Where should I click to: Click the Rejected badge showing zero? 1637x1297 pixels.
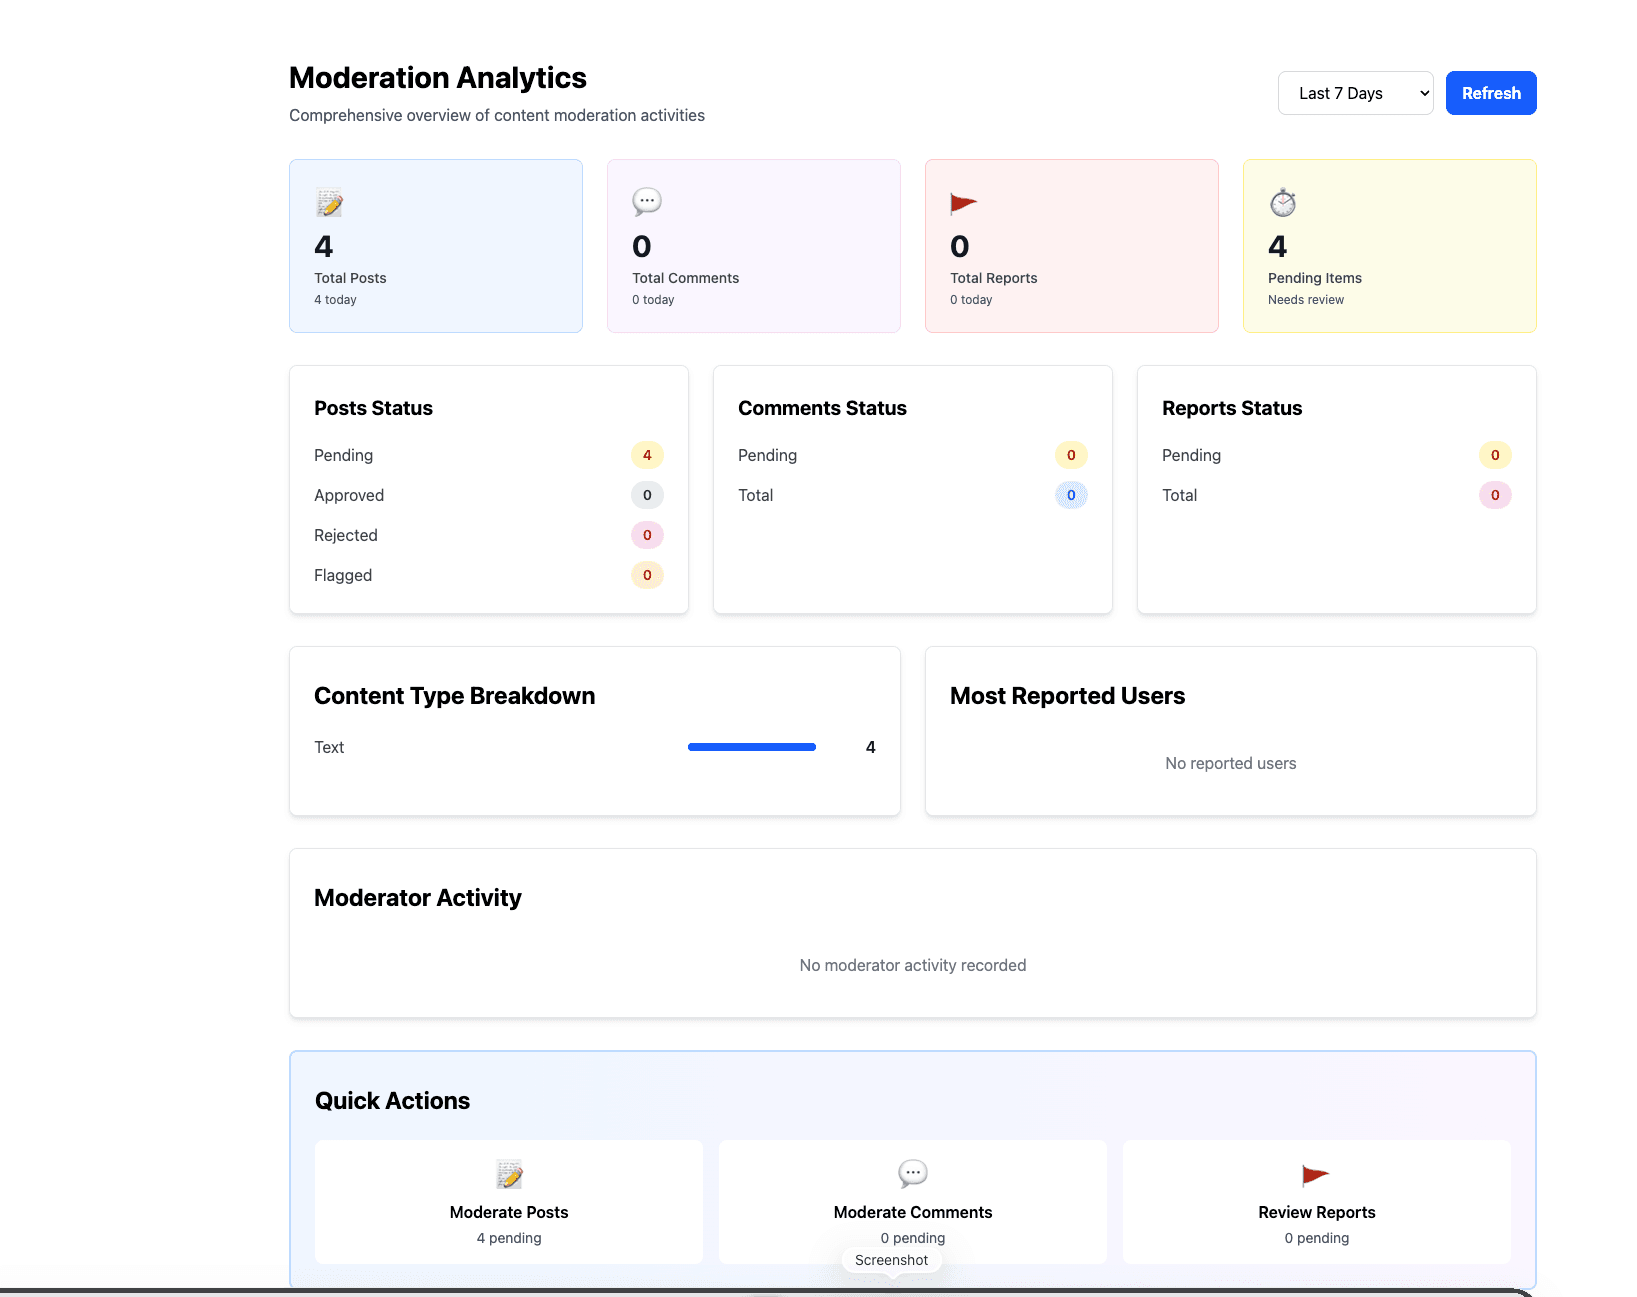(647, 535)
